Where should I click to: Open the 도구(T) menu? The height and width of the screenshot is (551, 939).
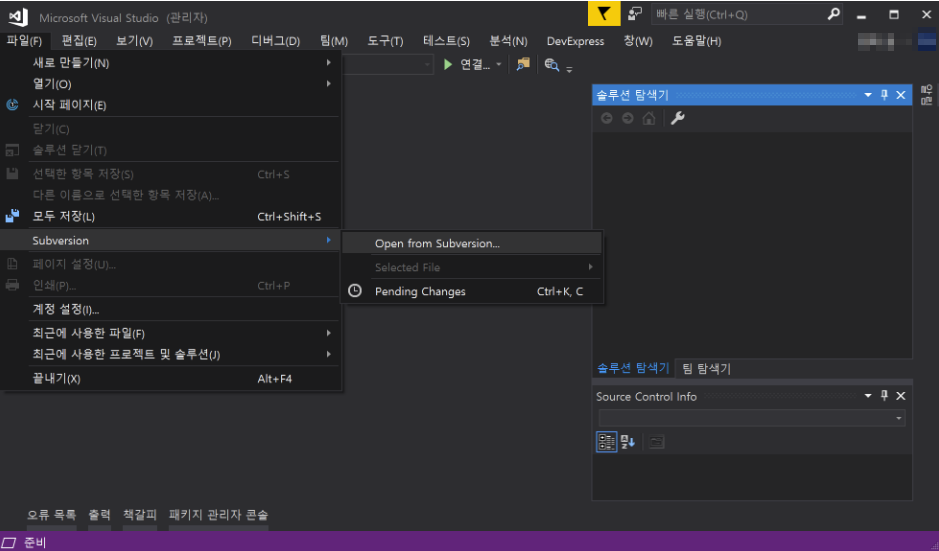click(385, 41)
